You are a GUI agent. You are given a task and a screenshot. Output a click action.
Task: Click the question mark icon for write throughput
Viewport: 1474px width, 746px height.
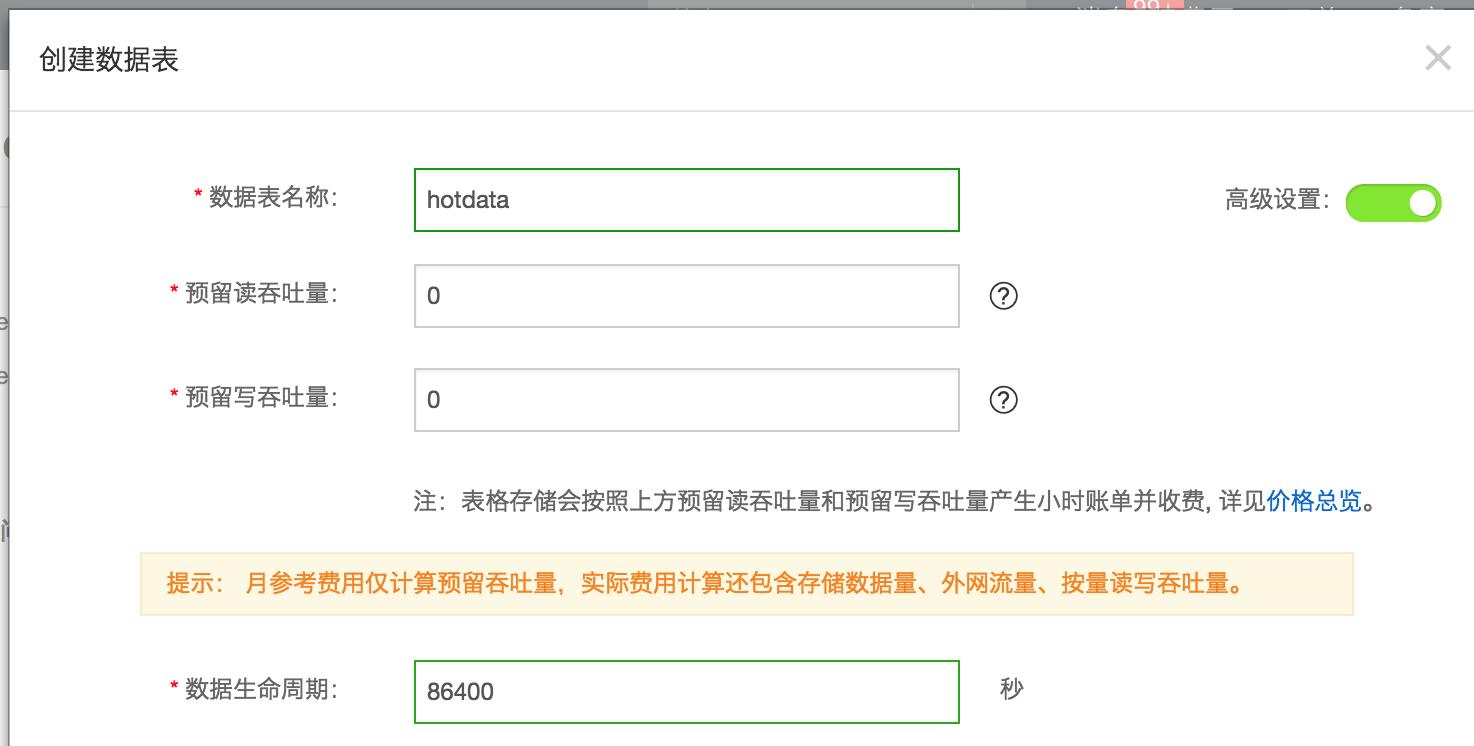(1004, 399)
